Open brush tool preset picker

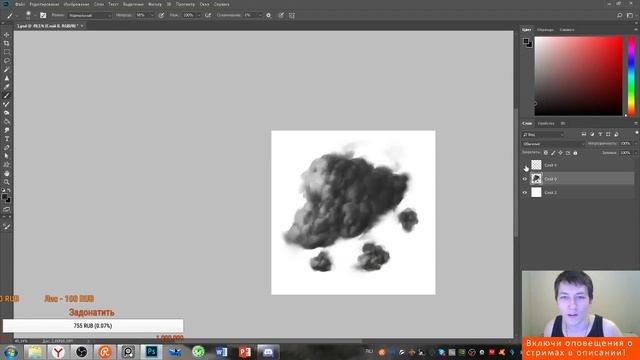[11, 15]
